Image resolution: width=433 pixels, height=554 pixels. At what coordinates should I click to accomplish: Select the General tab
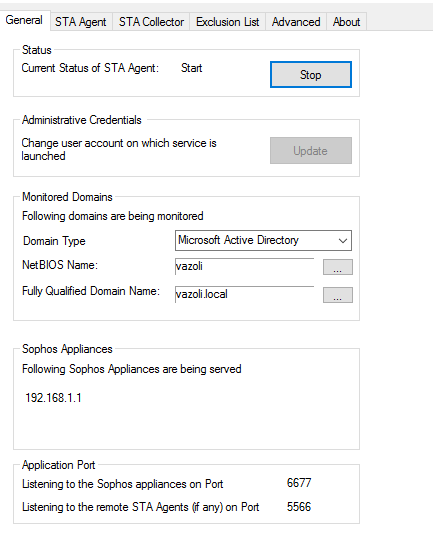pos(24,20)
